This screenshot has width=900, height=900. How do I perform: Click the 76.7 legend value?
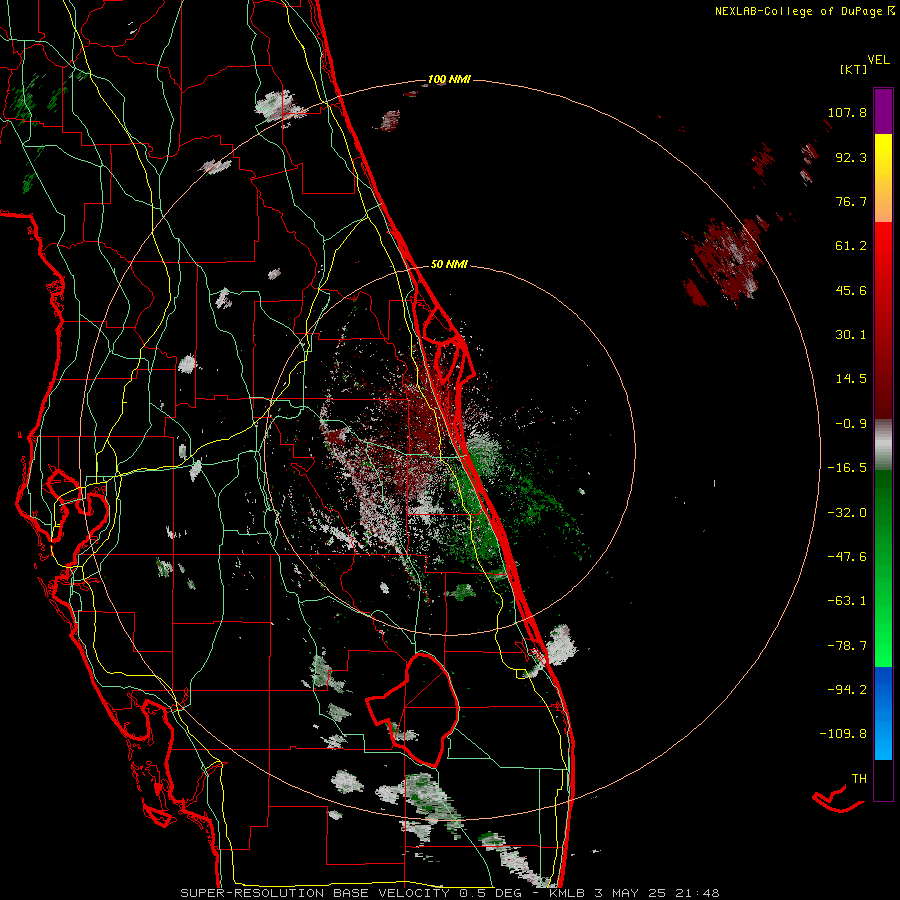pos(851,201)
